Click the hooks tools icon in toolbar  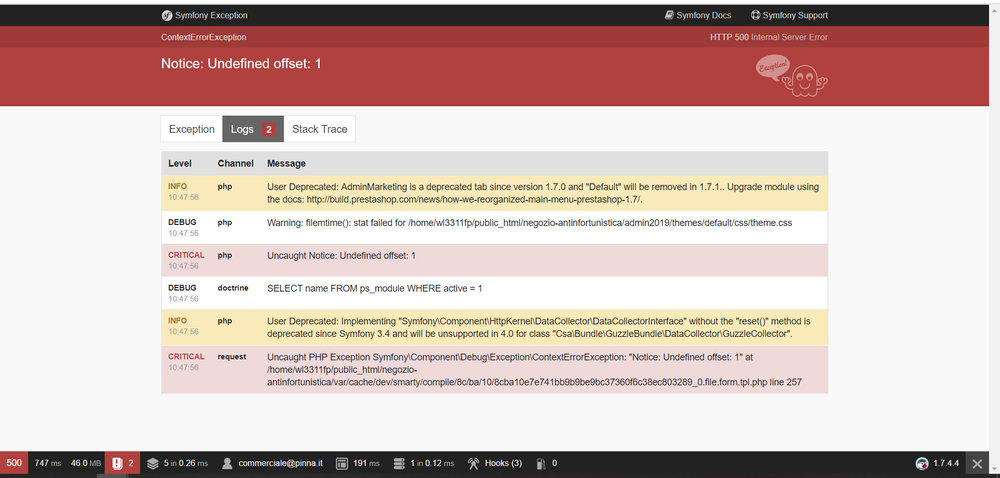point(473,463)
